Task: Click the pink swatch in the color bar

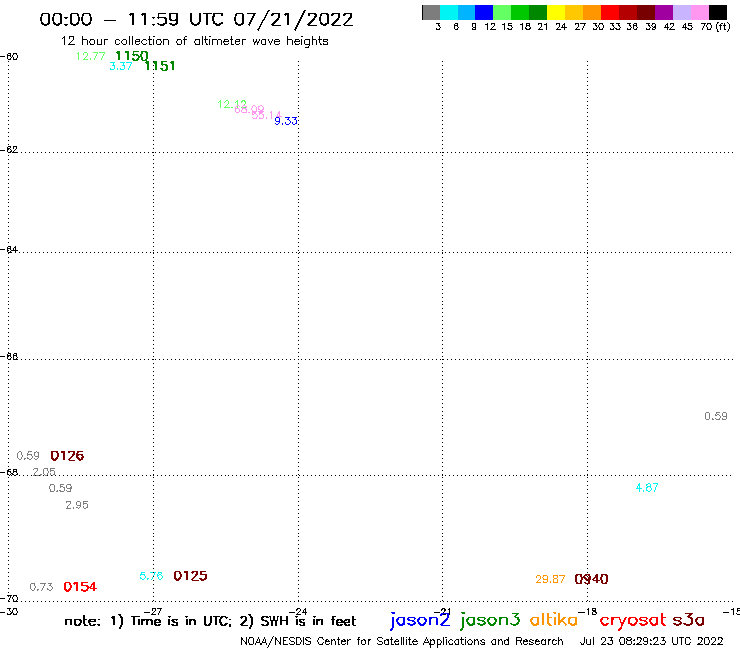Action: [700, 12]
